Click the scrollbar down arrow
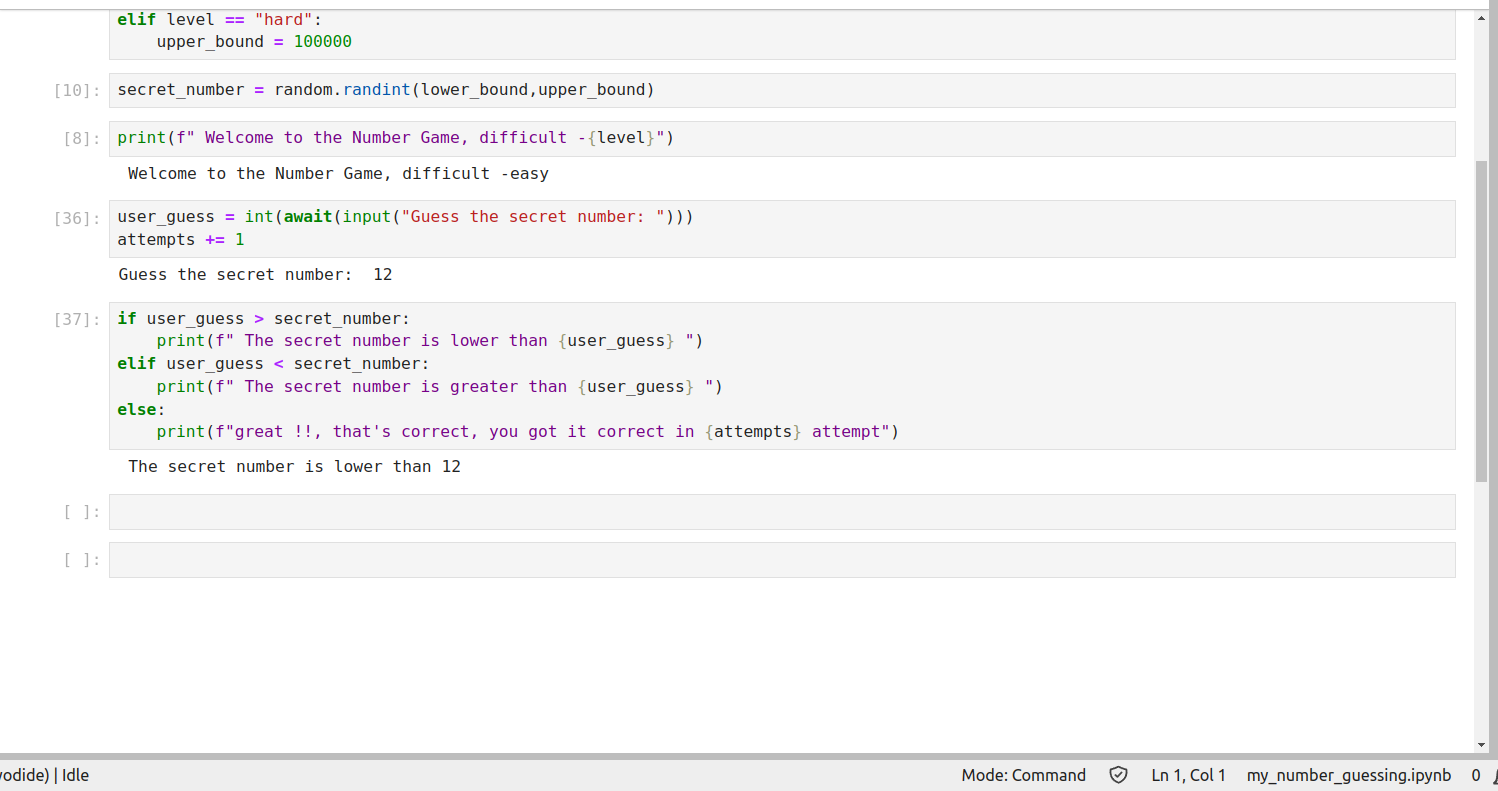The height and width of the screenshot is (791, 1498). pos(1481,745)
